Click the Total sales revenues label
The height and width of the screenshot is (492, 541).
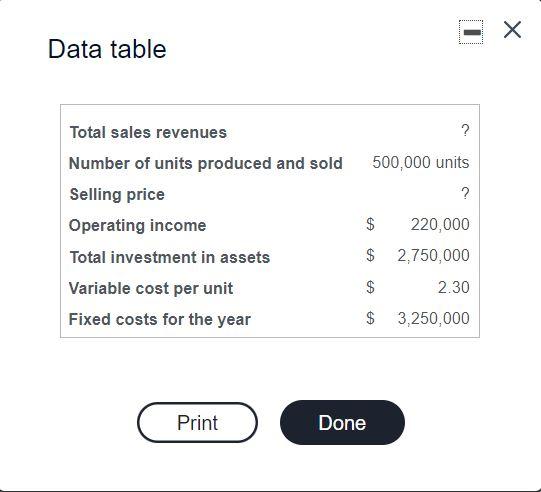148,132
